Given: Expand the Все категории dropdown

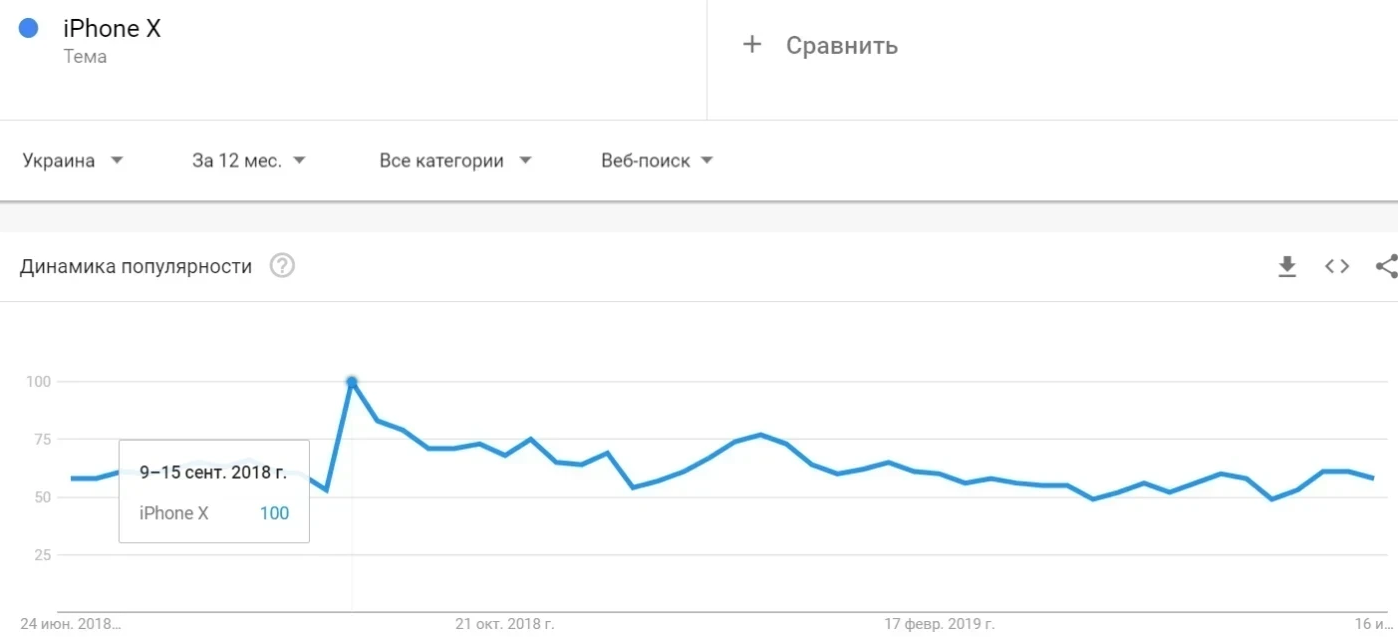Looking at the screenshot, I should [x=456, y=160].
